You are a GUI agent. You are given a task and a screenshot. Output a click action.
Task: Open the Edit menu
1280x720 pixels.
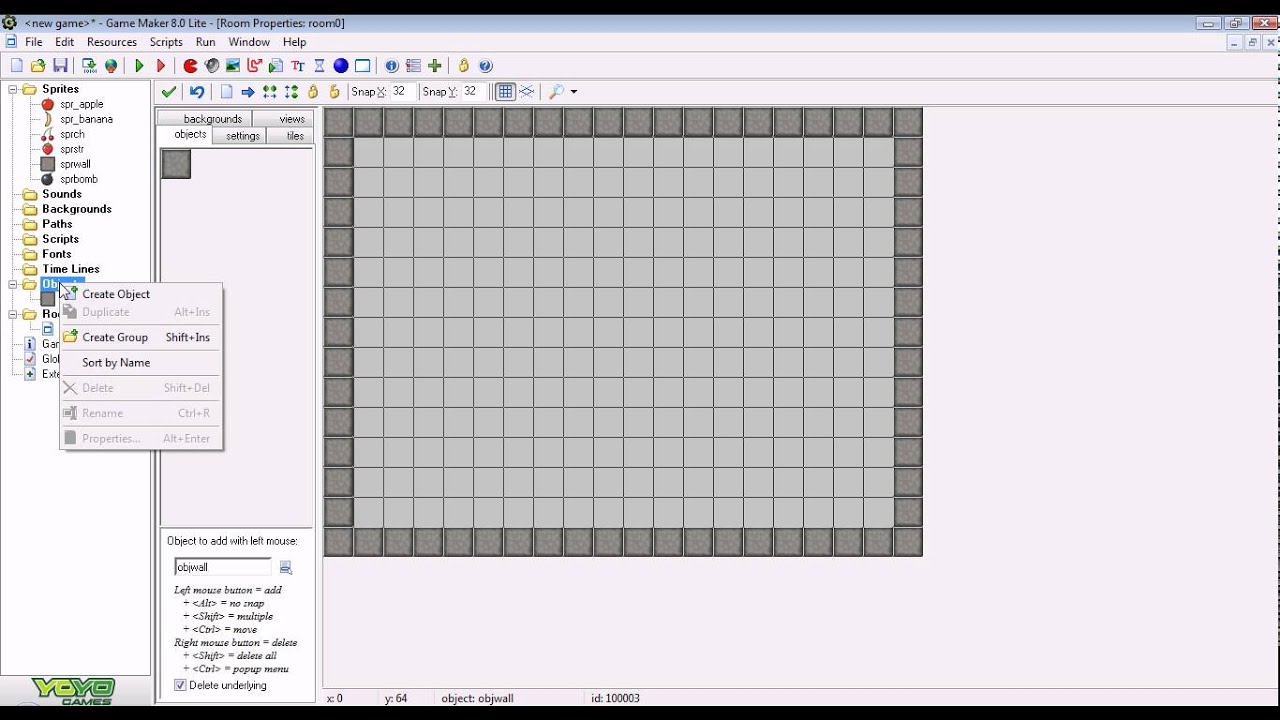tap(65, 42)
